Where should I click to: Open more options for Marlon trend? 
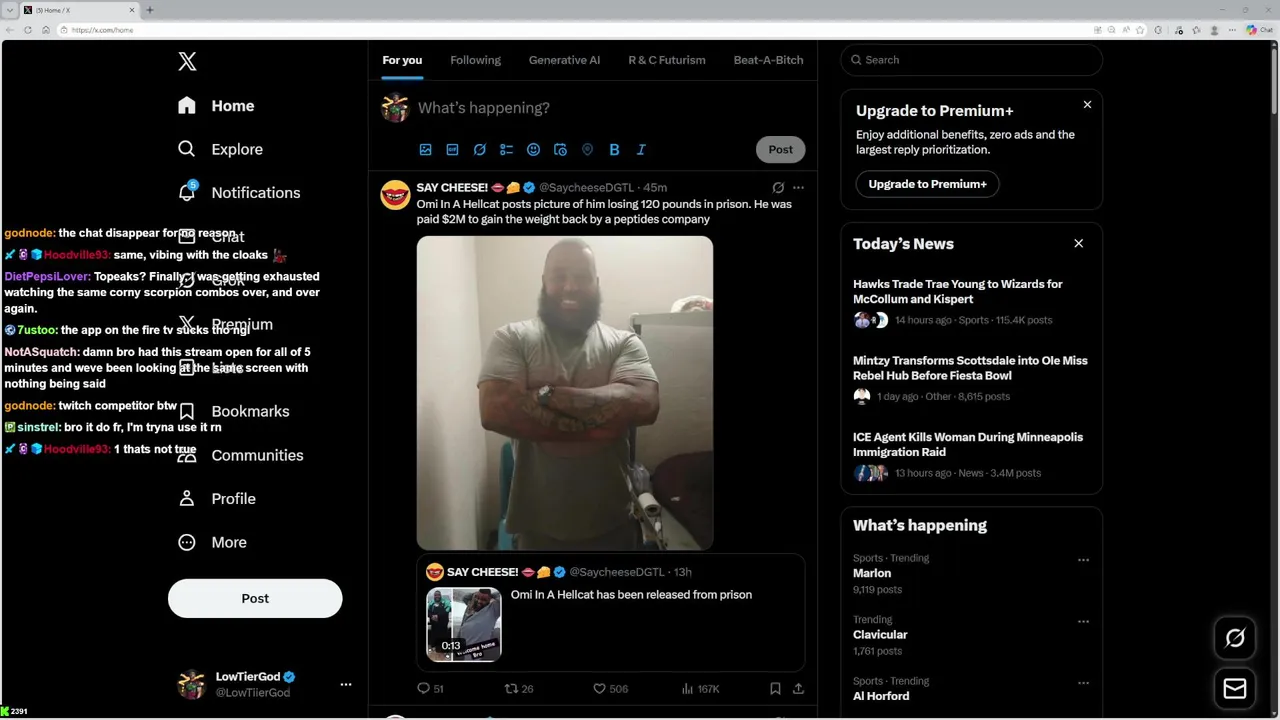[1083, 560]
